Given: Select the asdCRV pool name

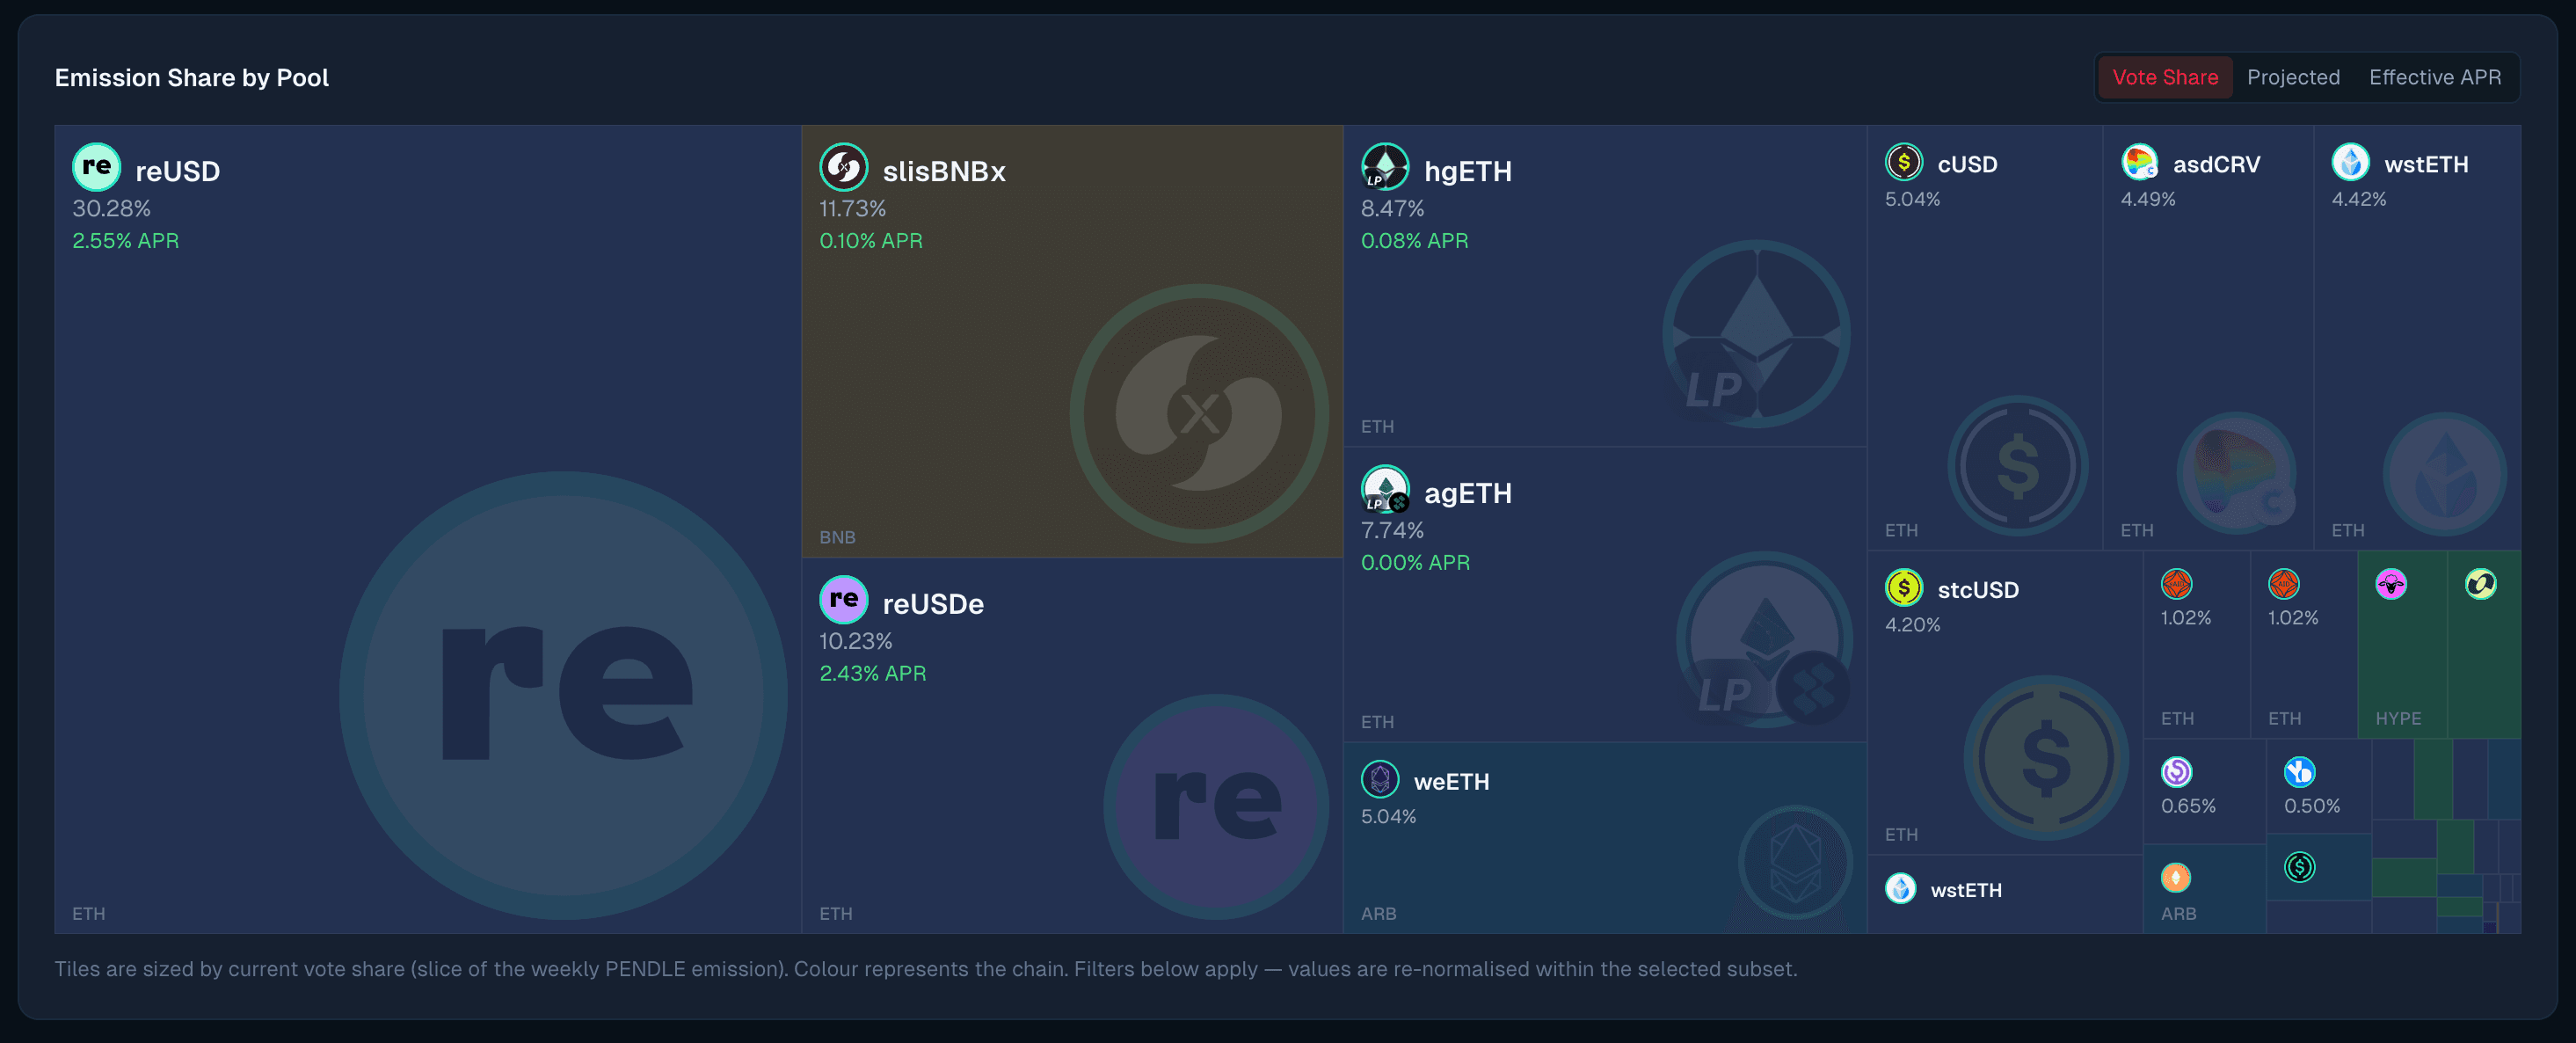Looking at the screenshot, I should [2217, 164].
